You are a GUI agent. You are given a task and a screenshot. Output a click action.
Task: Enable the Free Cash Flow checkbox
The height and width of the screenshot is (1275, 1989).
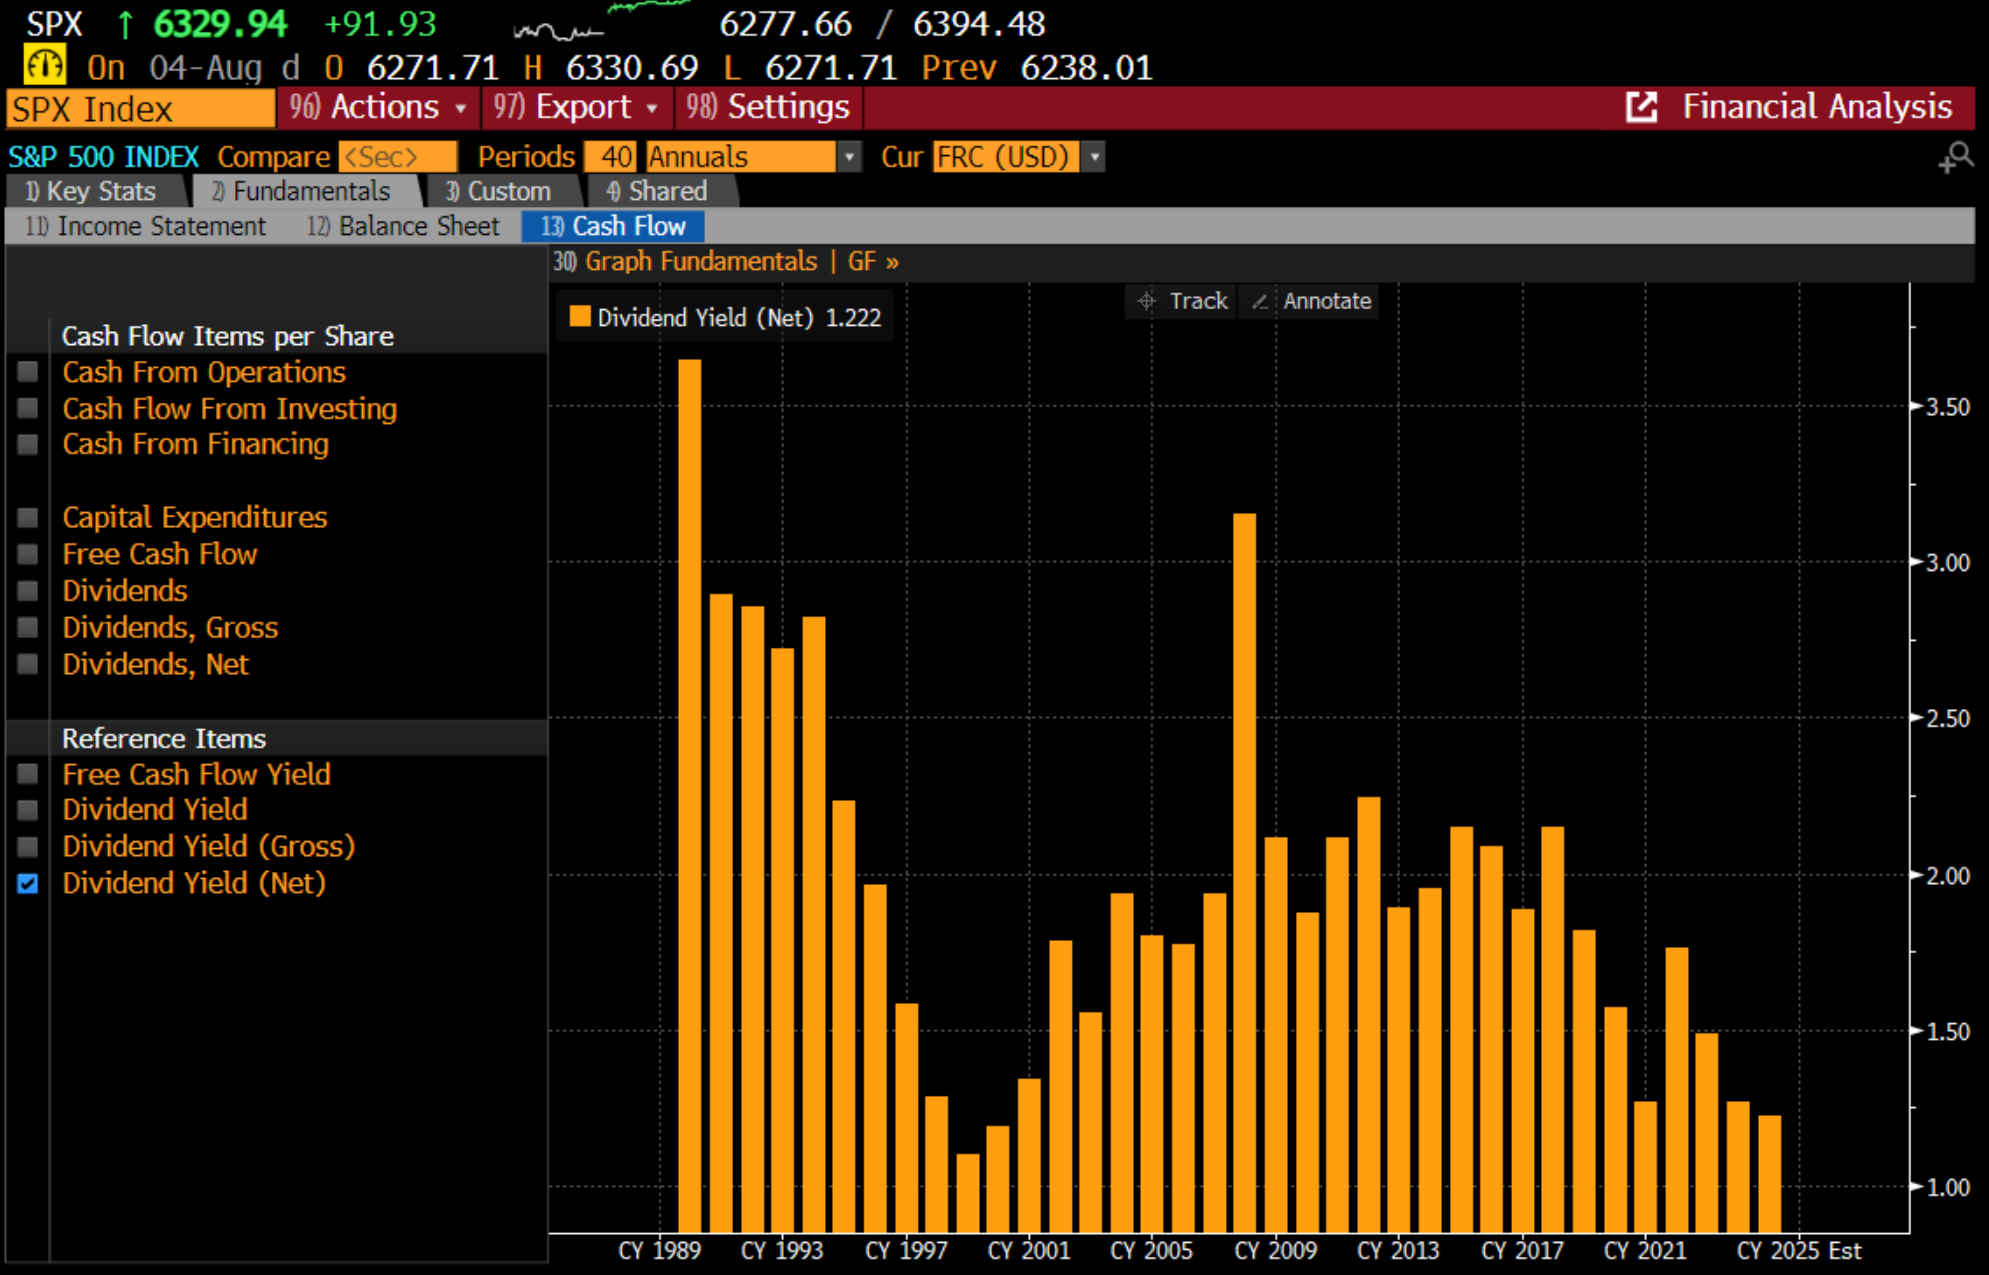click(x=28, y=554)
